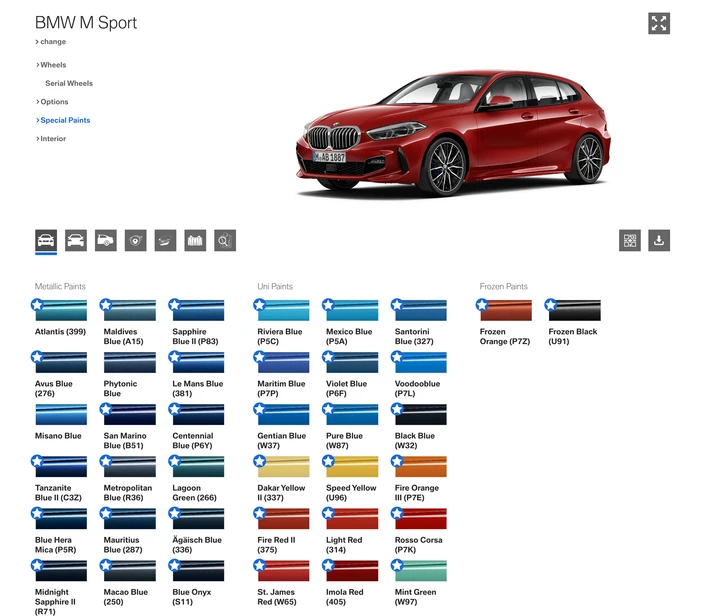Choose the Light Red (314) swatch

click(x=352, y=519)
